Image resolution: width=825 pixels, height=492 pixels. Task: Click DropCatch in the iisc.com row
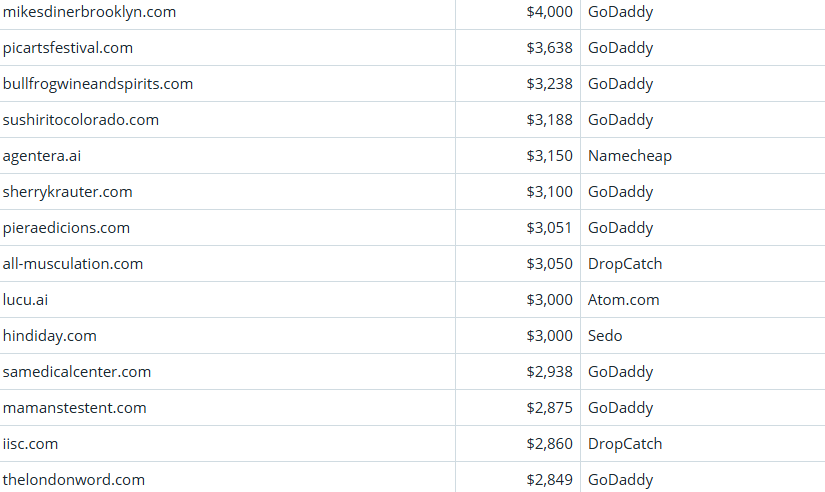[625, 444]
